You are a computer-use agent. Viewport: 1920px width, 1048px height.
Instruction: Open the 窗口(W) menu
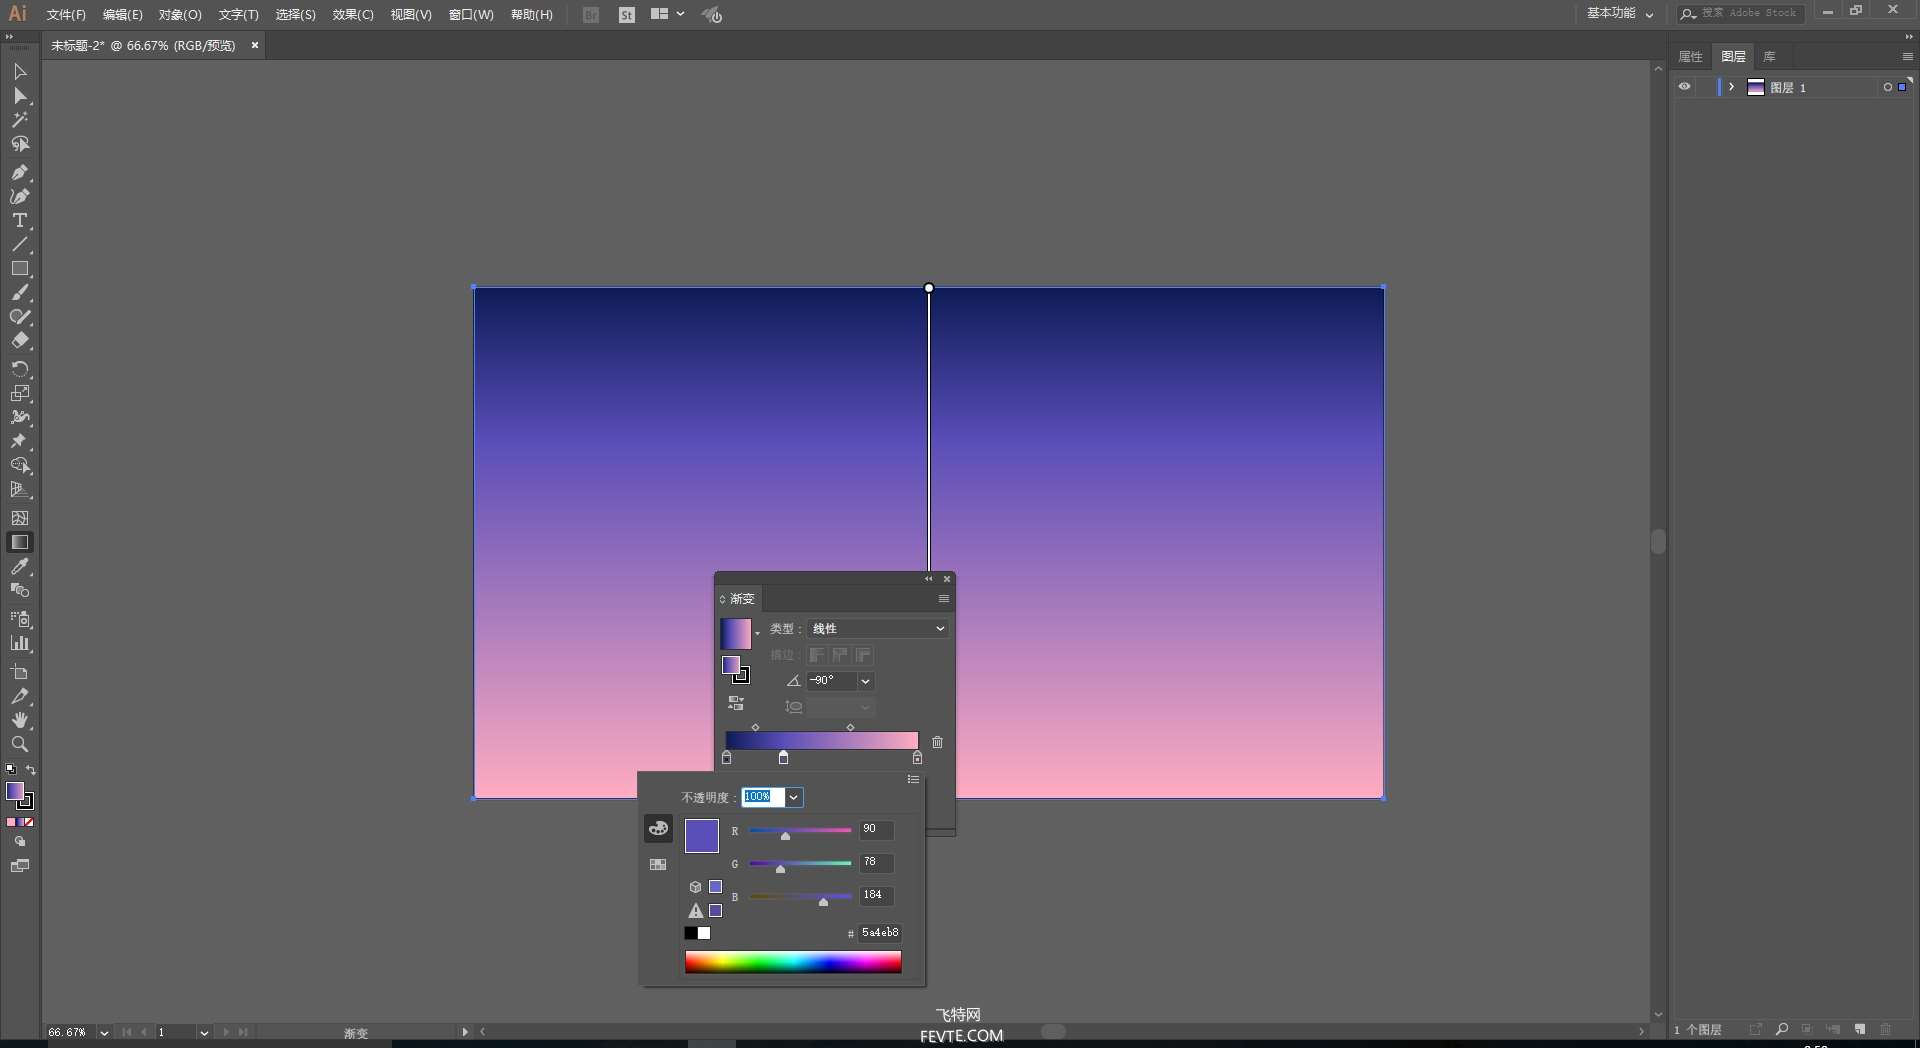tap(471, 15)
